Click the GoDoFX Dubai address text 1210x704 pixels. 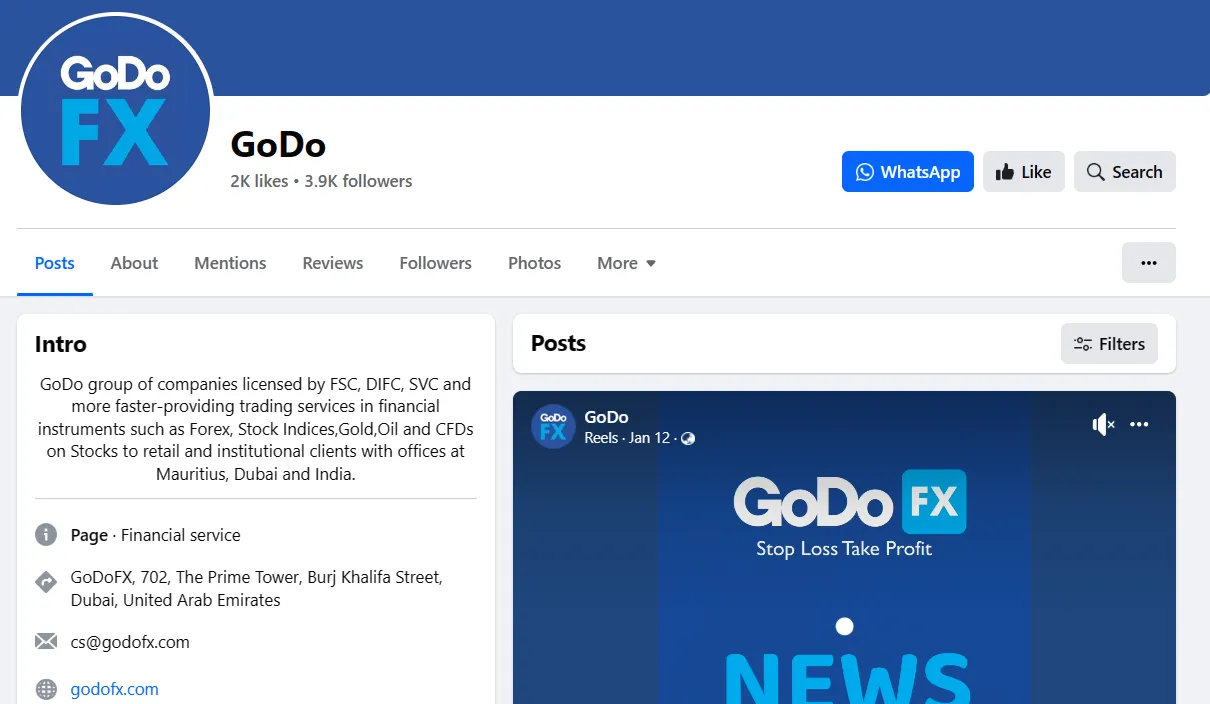coord(257,589)
